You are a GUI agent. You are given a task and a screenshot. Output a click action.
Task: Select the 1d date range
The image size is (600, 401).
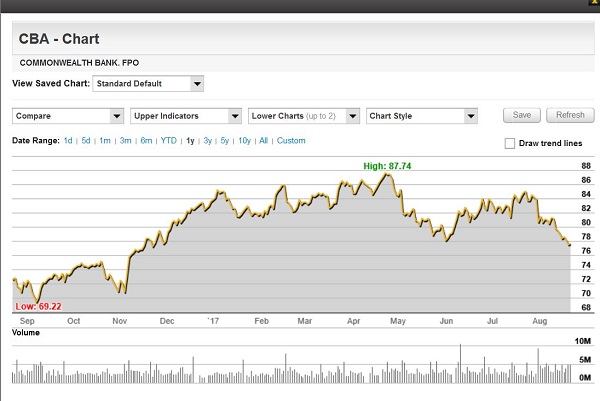[68, 141]
